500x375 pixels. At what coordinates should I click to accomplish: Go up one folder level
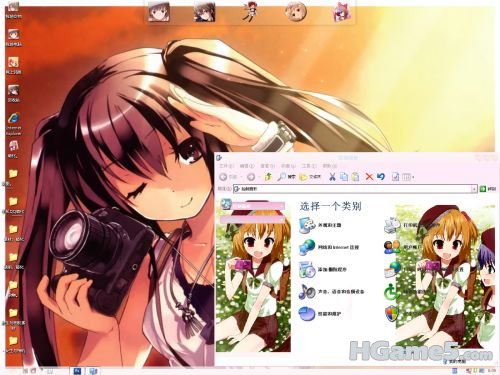[268, 177]
